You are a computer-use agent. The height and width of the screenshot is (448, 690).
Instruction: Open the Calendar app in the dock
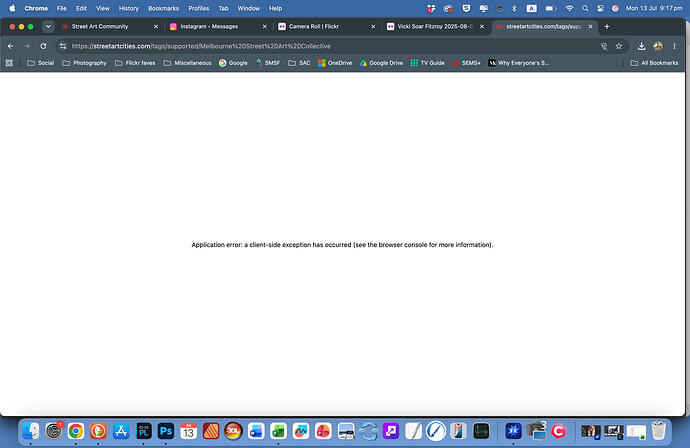tap(188, 431)
